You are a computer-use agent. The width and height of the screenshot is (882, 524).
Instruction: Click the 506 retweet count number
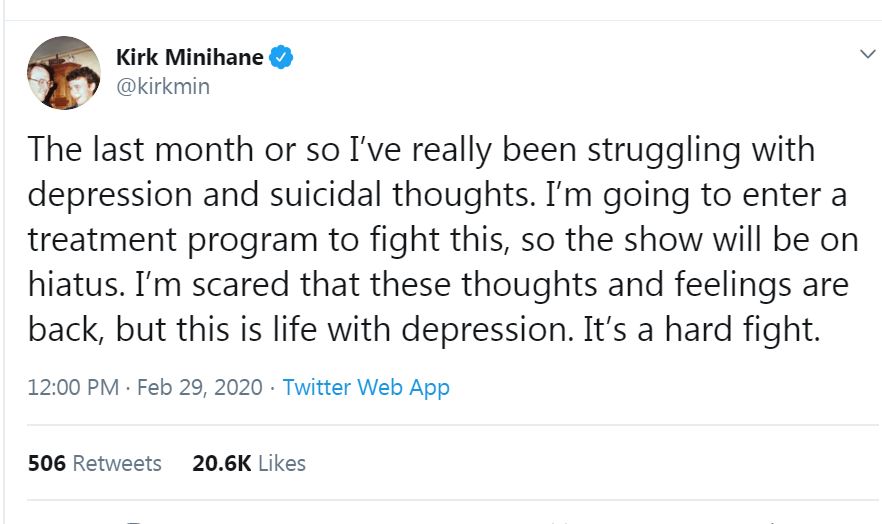[x=46, y=463]
